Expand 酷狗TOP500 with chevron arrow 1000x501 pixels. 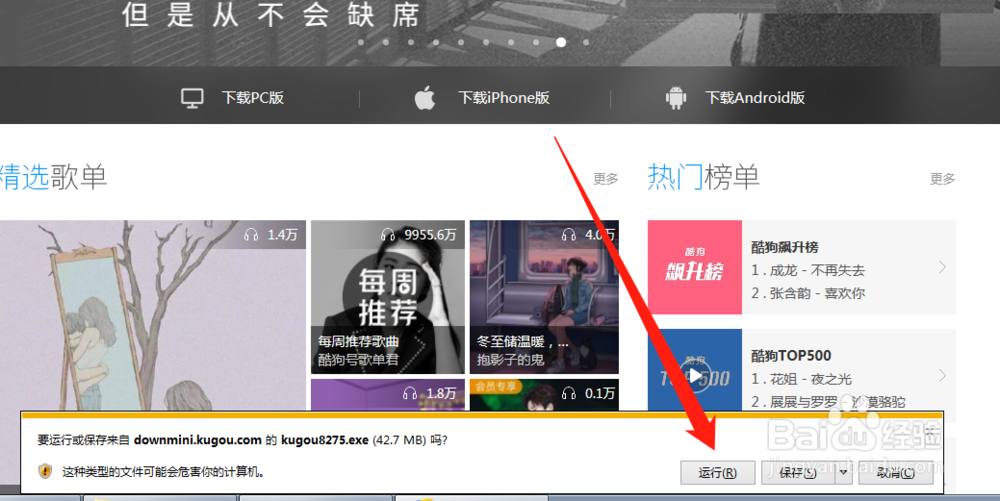[x=943, y=376]
